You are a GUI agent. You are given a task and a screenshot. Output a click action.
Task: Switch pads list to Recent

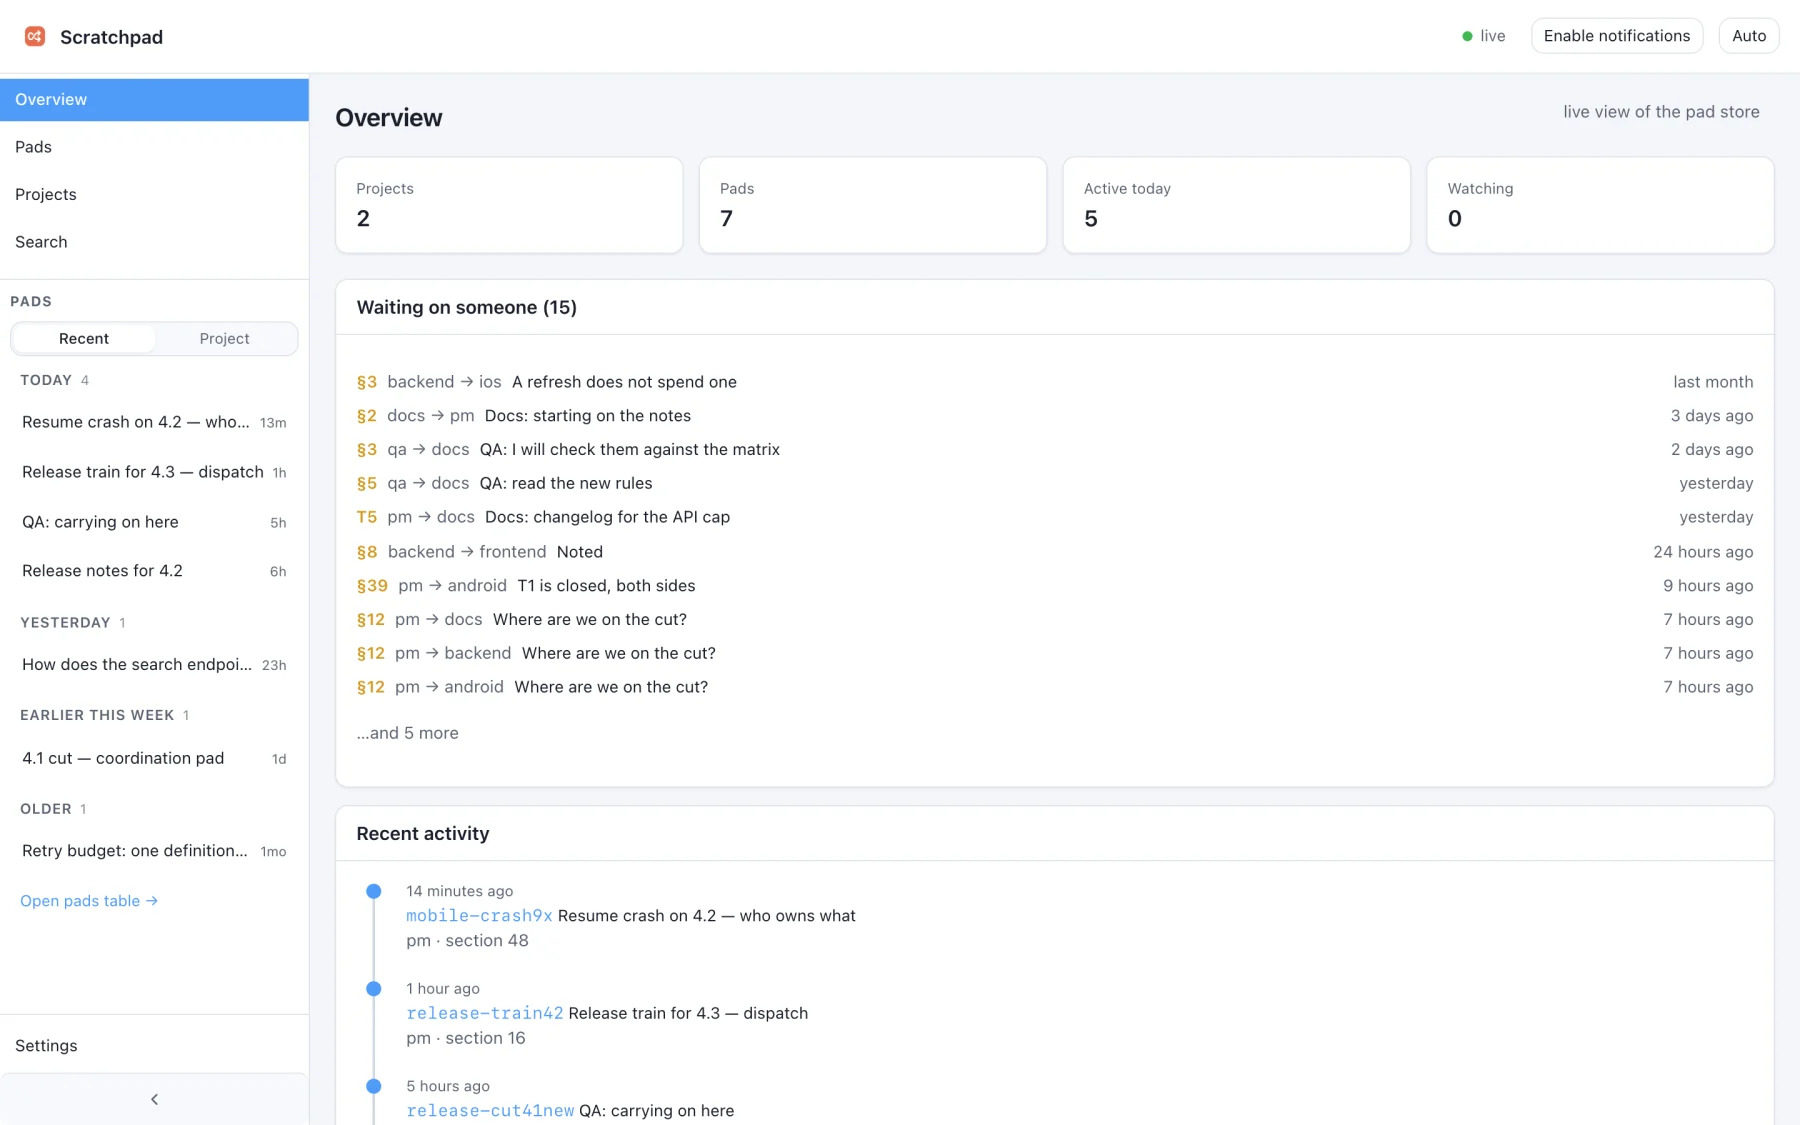pyautogui.click(x=84, y=339)
